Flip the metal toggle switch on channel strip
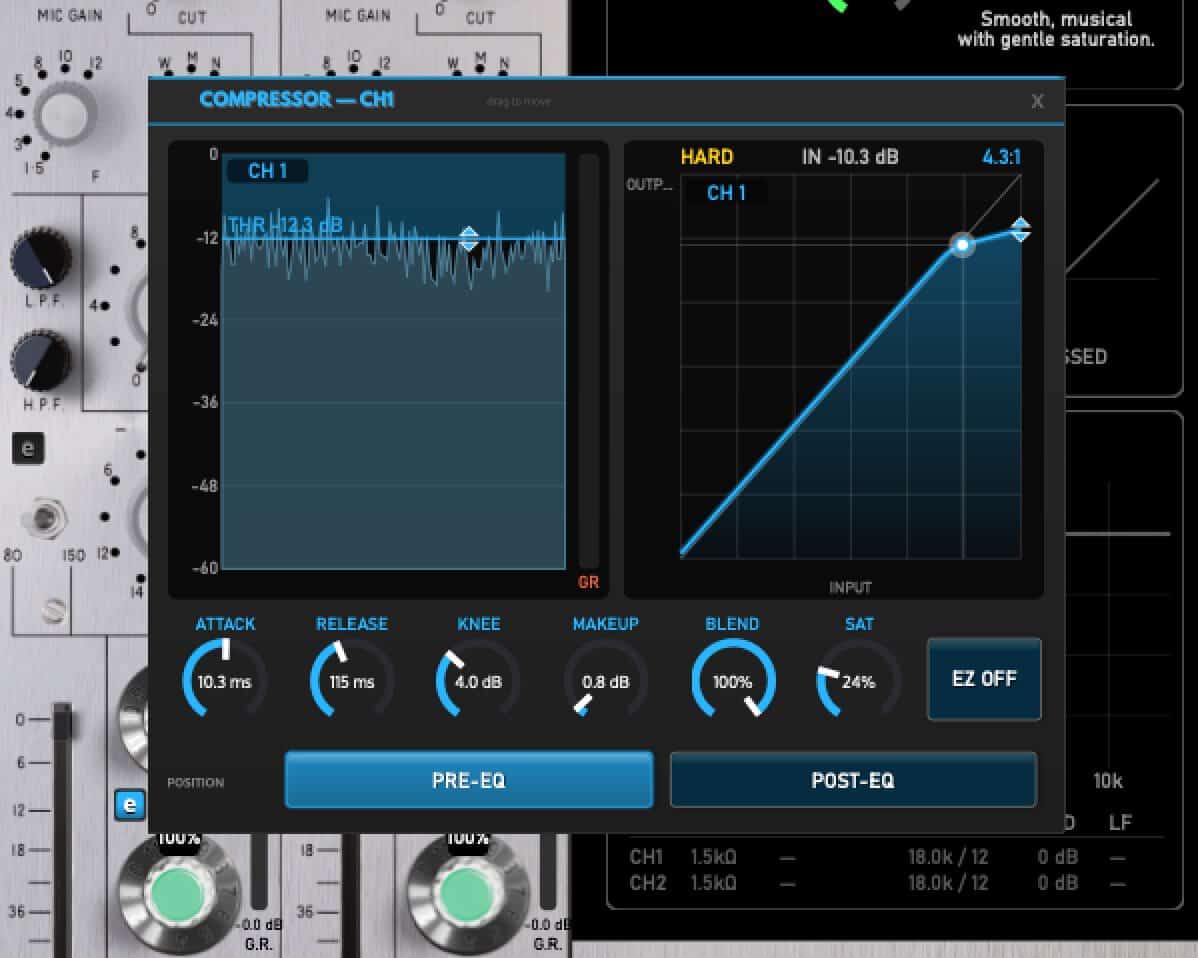The height and width of the screenshot is (958, 1198). [45, 519]
